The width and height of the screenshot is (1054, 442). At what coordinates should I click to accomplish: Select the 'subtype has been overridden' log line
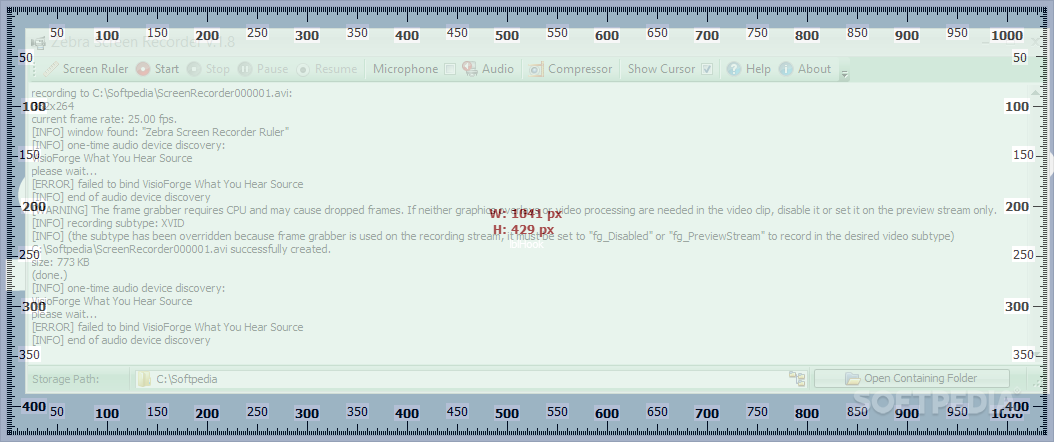493,236
